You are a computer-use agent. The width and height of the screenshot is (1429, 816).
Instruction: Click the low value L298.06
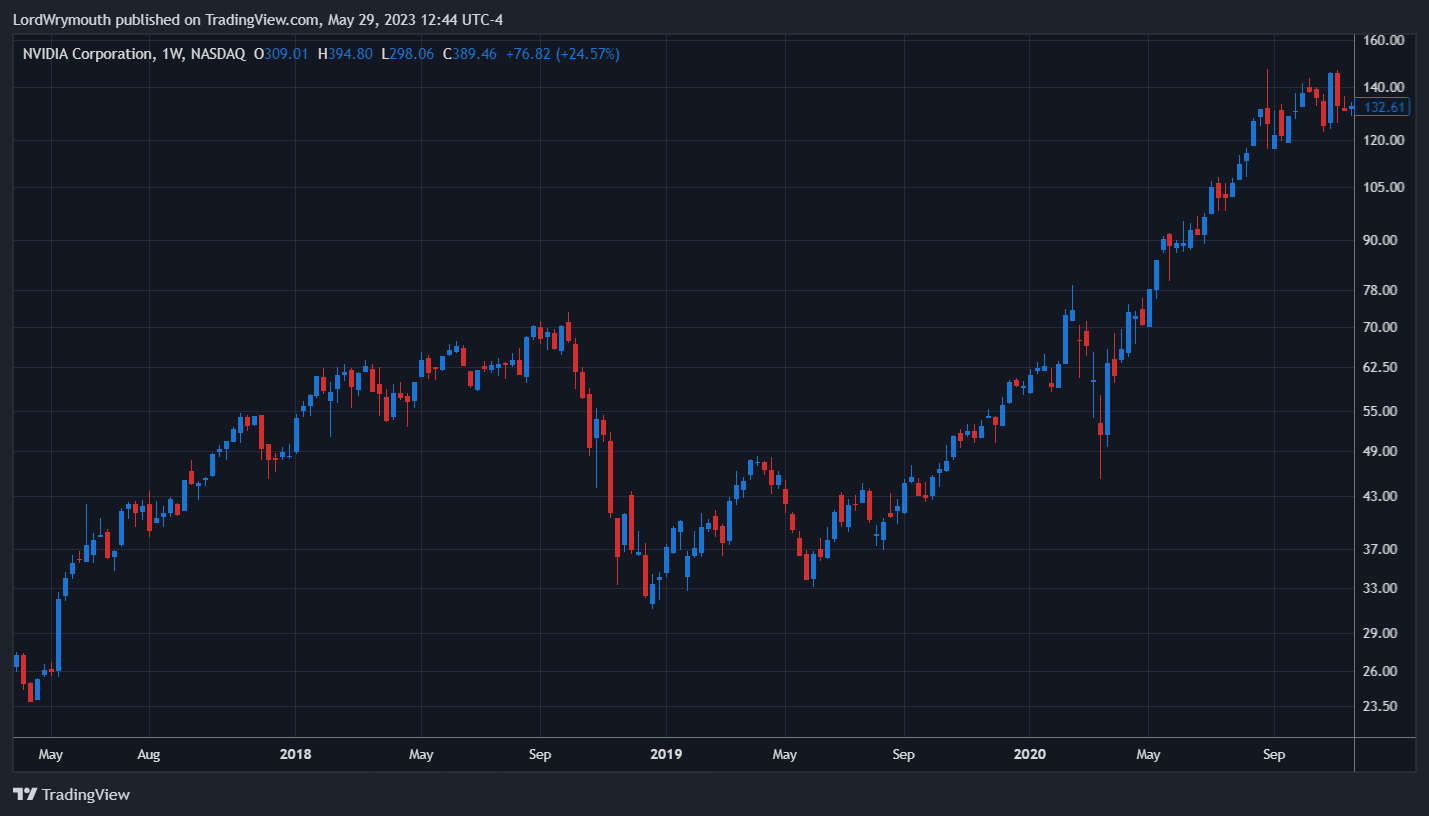[408, 54]
